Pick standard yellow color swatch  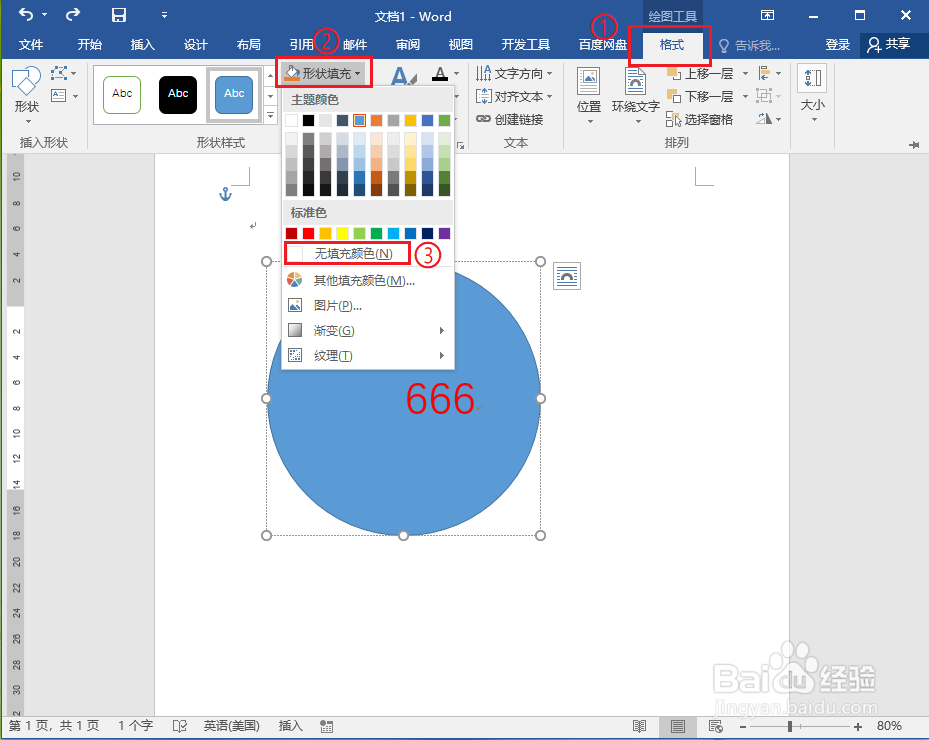342,233
